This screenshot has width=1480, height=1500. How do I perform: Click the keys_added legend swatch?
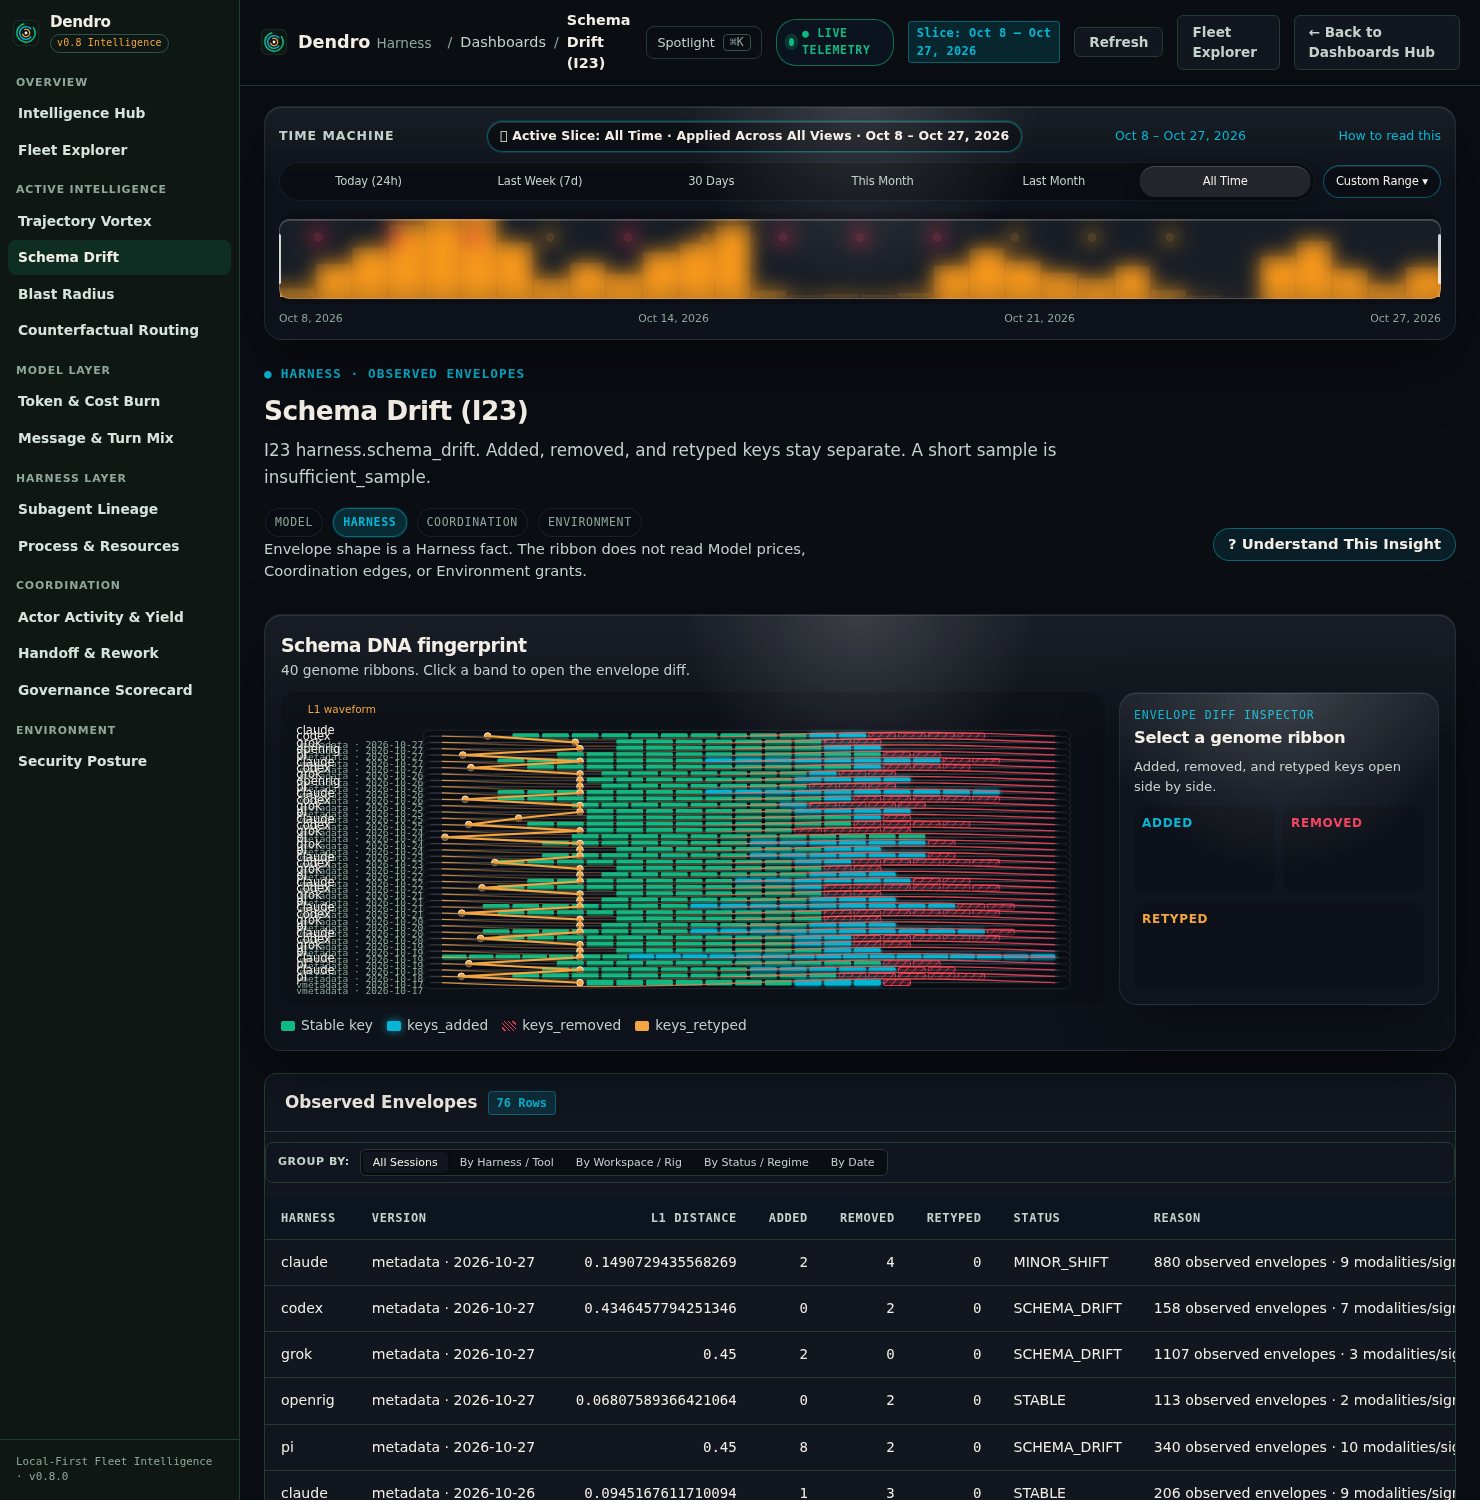pyautogui.click(x=394, y=1026)
